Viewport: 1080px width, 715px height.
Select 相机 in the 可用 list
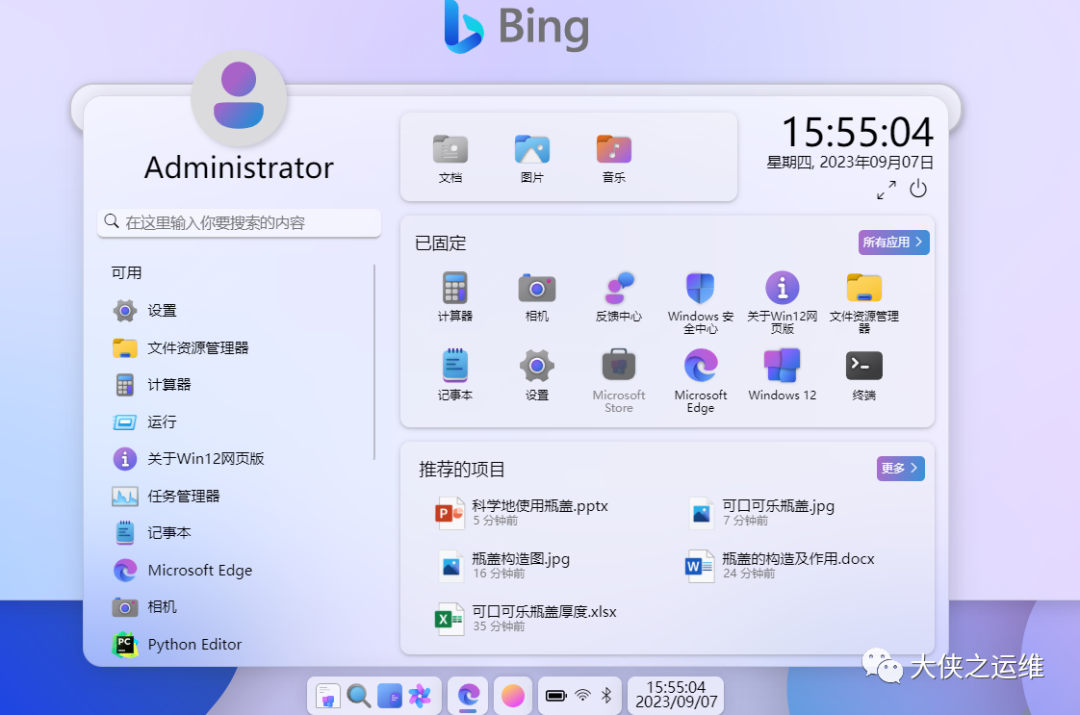click(238, 607)
